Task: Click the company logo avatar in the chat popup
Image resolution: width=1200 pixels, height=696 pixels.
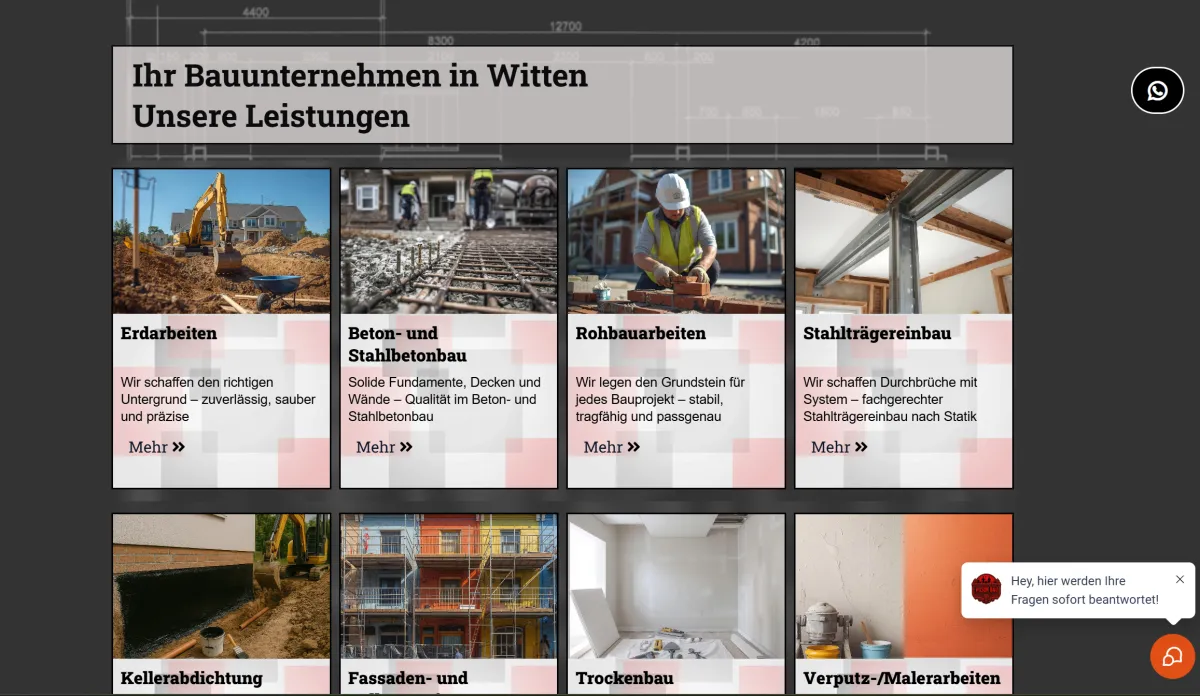Action: pos(988,590)
